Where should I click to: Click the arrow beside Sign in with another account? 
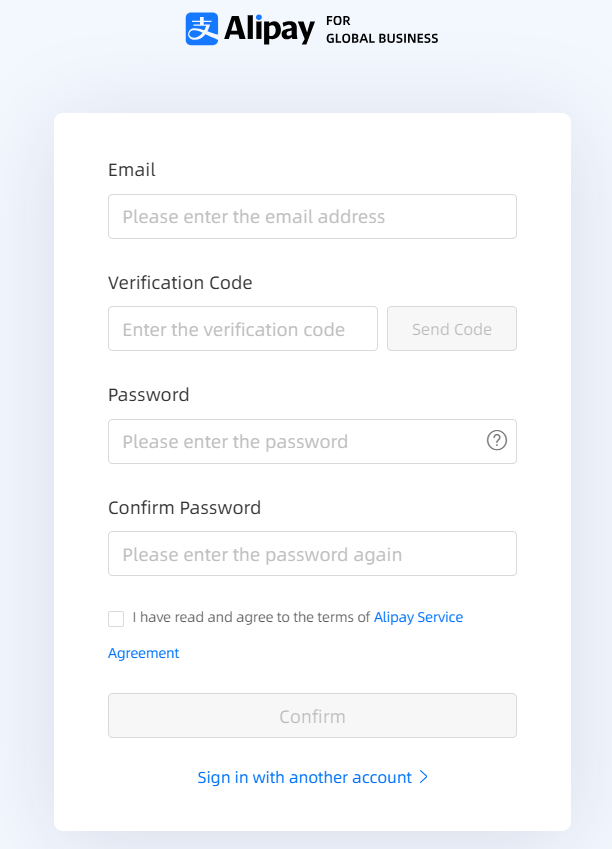pyautogui.click(x=424, y=777)
